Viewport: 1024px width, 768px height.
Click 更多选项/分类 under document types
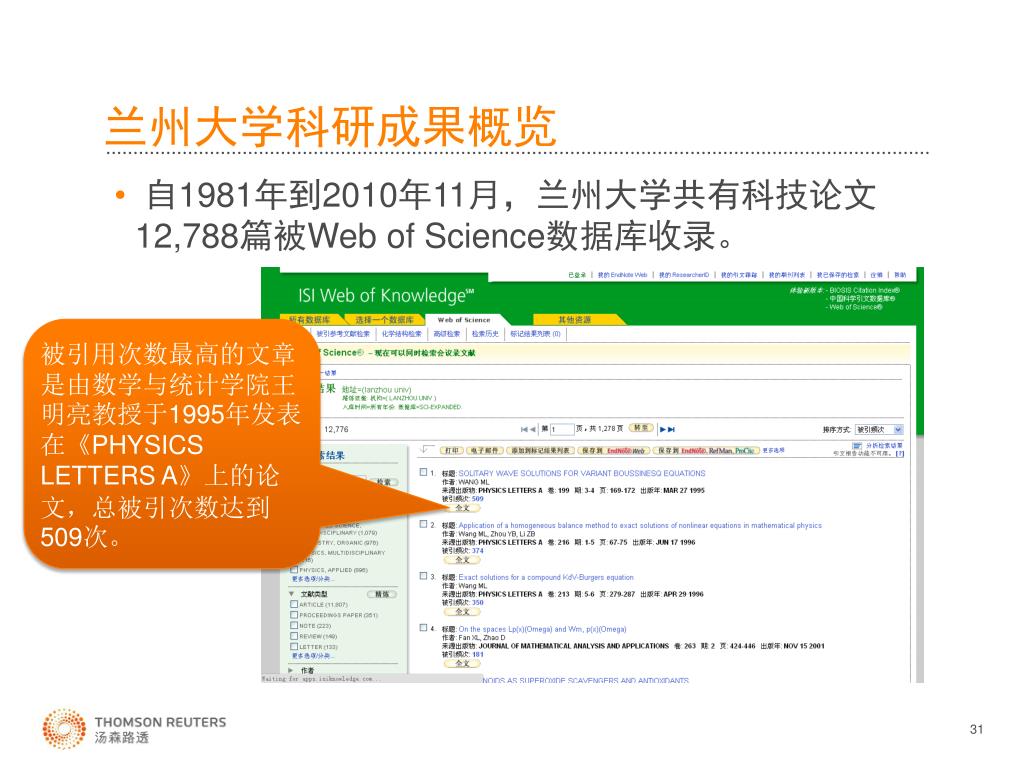[312, 656]
